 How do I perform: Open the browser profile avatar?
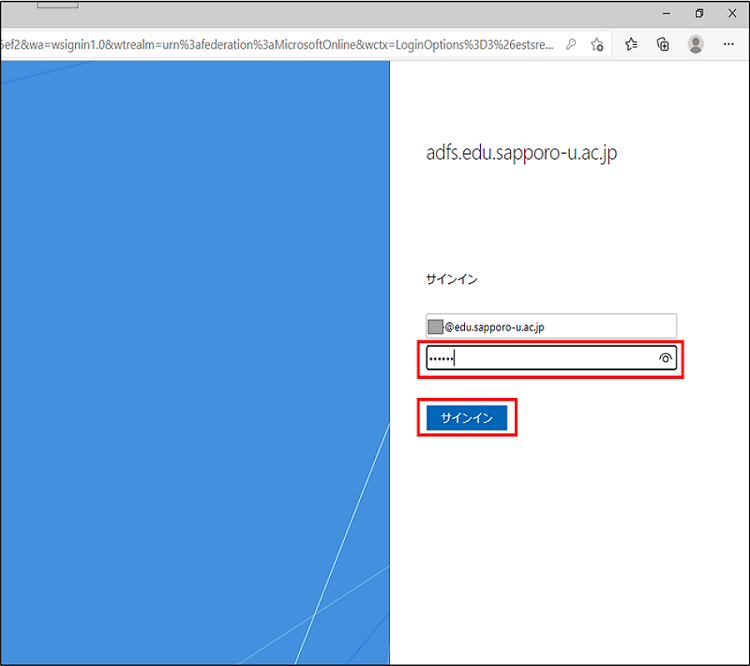tap(695, 44)
